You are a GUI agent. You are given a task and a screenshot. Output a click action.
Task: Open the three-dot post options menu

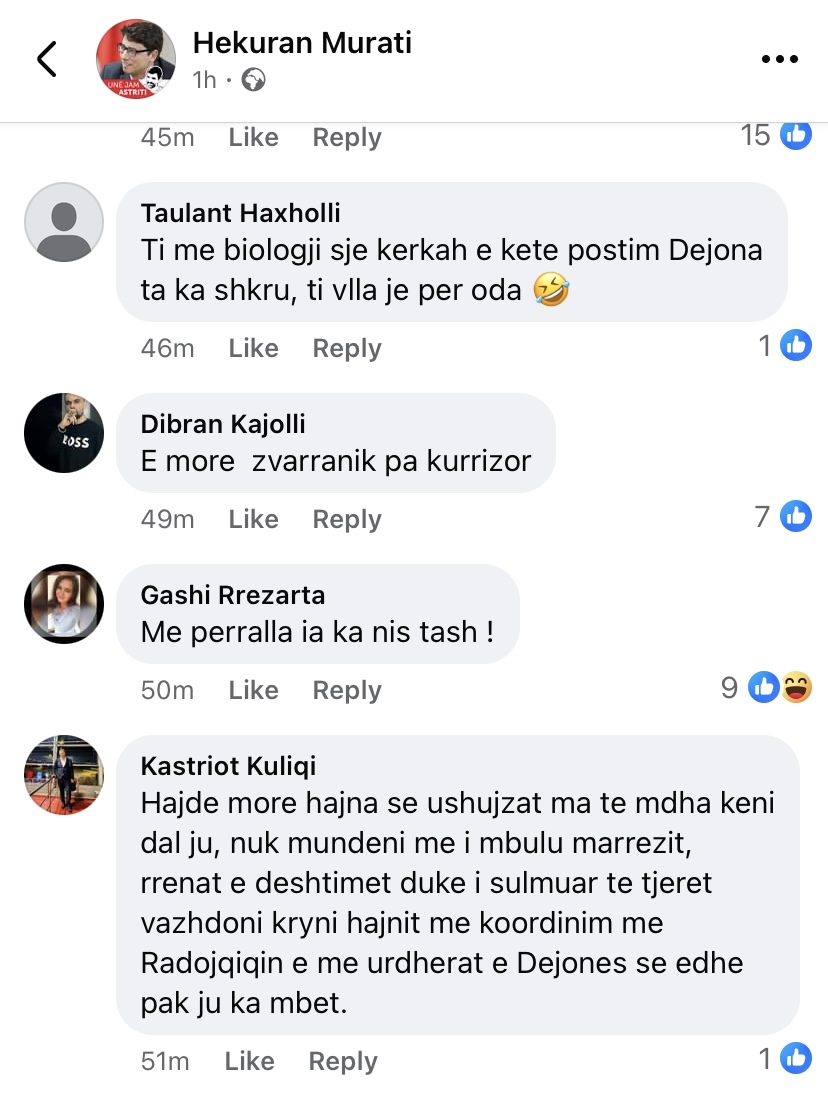point(780,60)
